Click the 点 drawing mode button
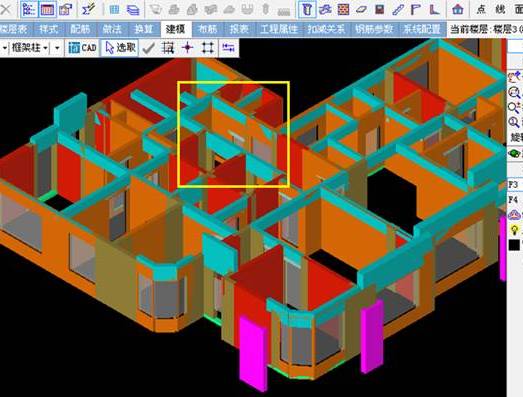This screenshot has height=397, width=523. [481, 9]
